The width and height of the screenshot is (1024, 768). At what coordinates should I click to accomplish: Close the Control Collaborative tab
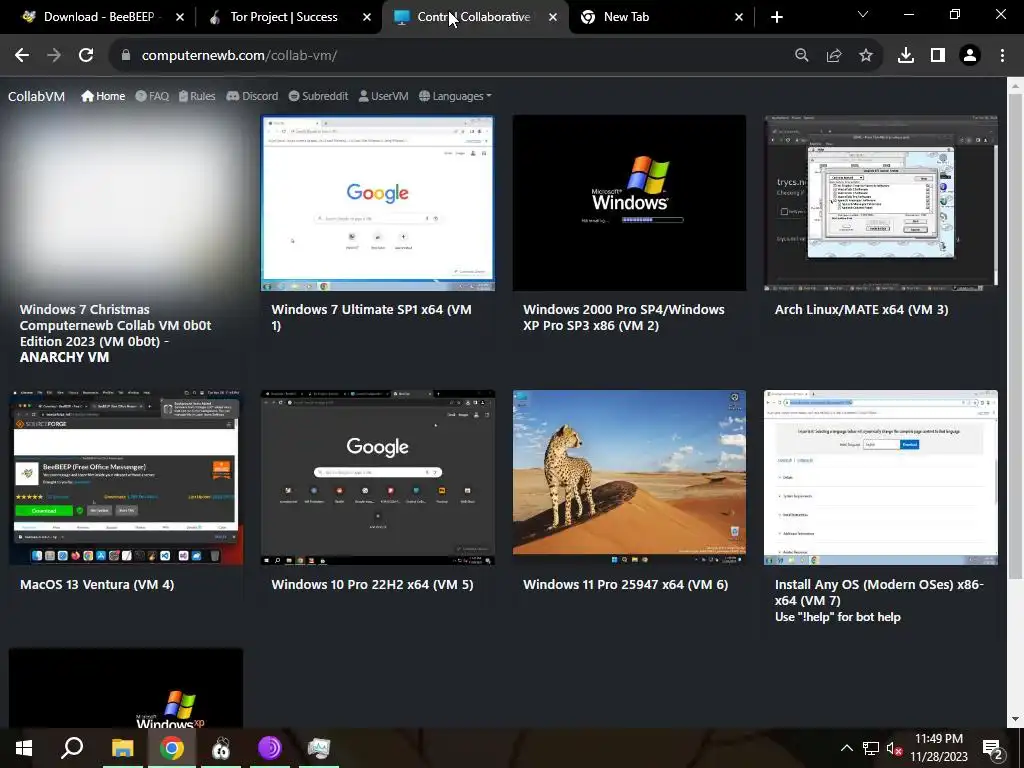click(553, 17)
